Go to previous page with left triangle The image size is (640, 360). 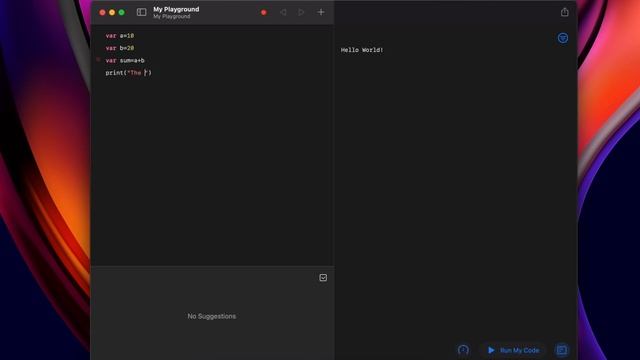[283, 12]
